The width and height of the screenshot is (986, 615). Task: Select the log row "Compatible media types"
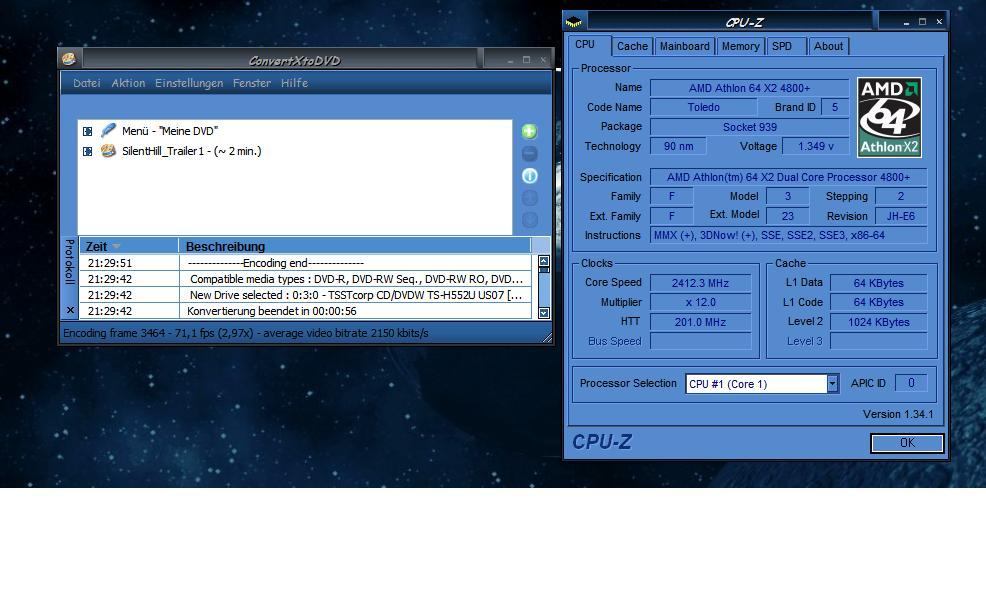tap(306, 279)
